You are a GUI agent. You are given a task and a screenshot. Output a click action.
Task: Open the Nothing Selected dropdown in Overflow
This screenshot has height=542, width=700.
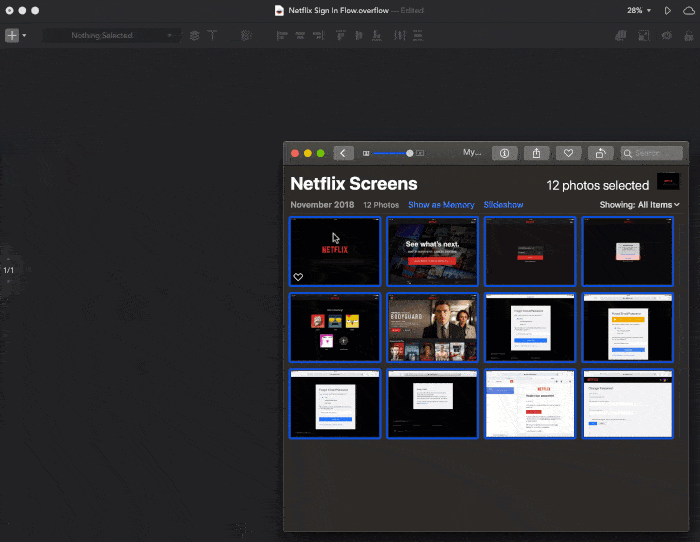point(112,35)
